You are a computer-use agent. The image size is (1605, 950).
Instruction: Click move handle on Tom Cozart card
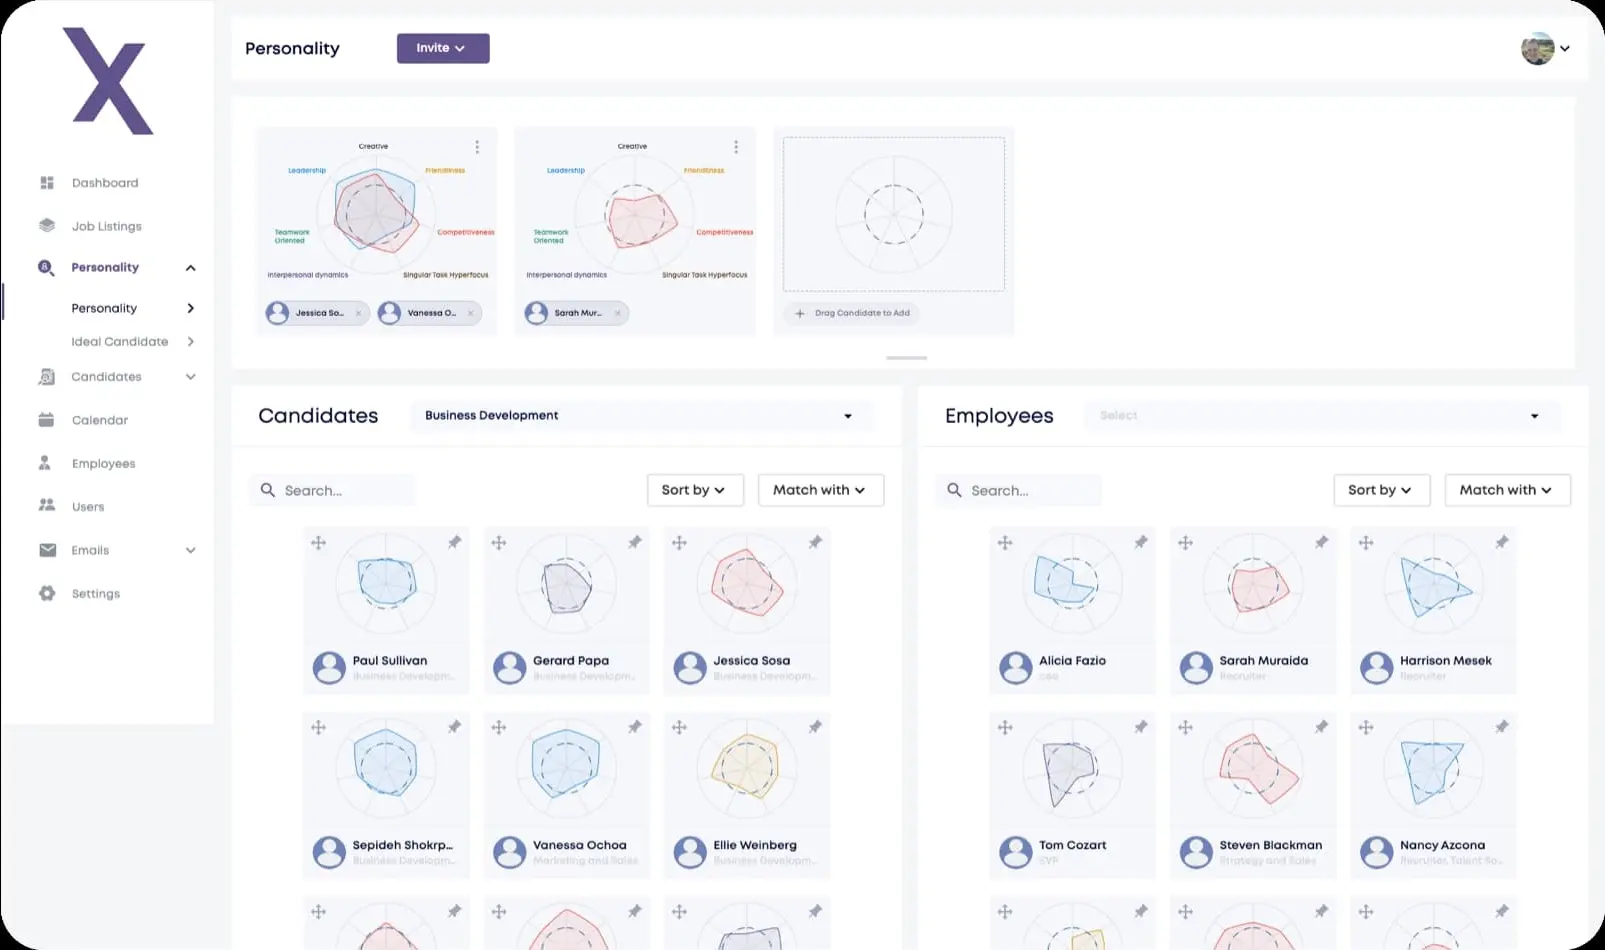coord(1005,728)
